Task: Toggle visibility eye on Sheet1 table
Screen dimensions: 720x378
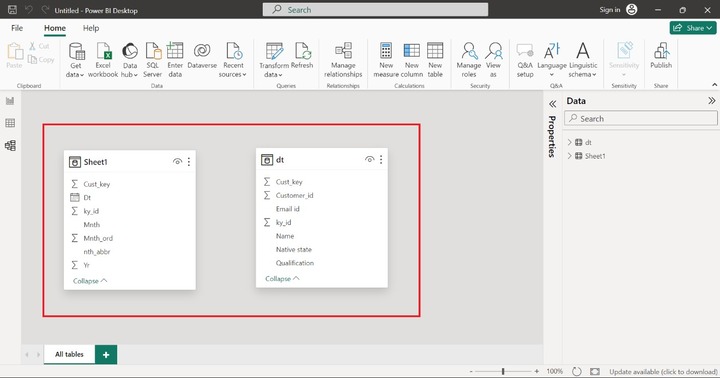Action: pyautogui.click(x=177, y=162)
